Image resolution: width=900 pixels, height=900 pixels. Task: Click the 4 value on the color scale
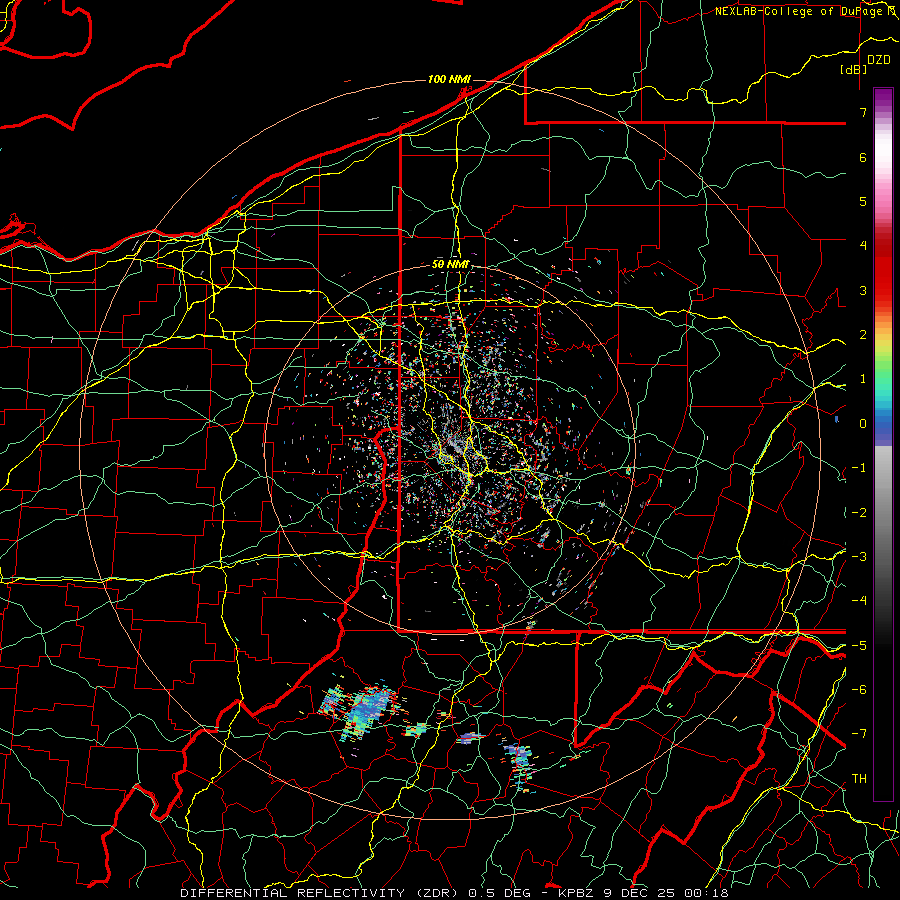coord(863,246)
